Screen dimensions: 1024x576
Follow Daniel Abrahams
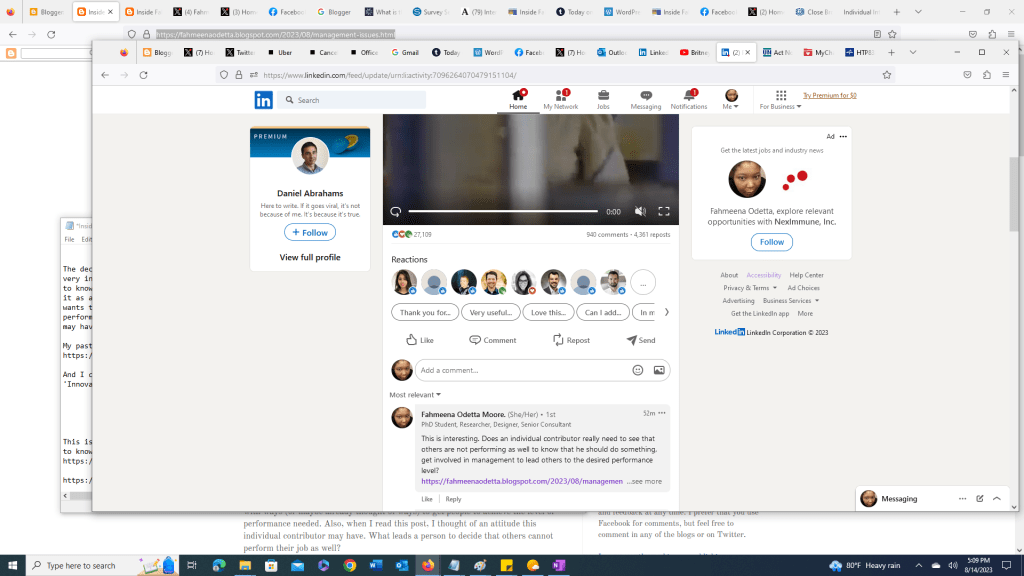tap(310, 232)
